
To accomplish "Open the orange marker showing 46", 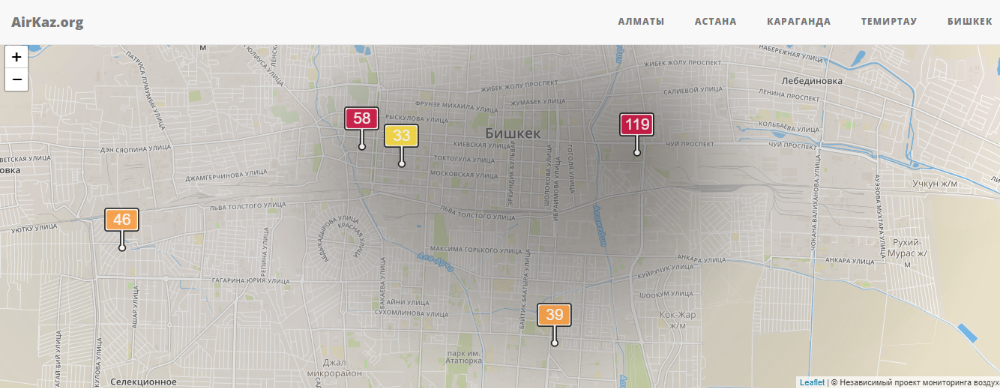I will coord(122,220).
